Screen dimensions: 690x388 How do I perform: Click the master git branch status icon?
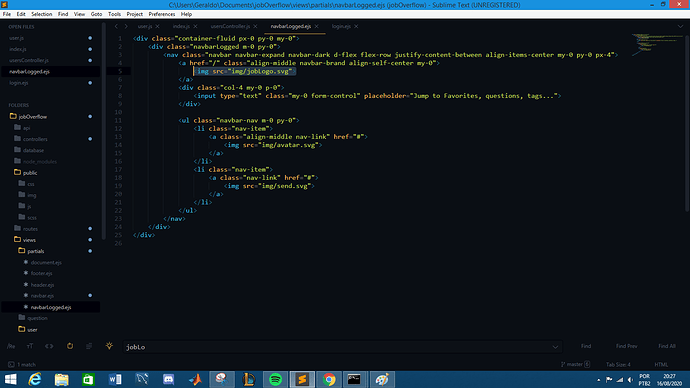pyautogui.click(x=575, y=364)
